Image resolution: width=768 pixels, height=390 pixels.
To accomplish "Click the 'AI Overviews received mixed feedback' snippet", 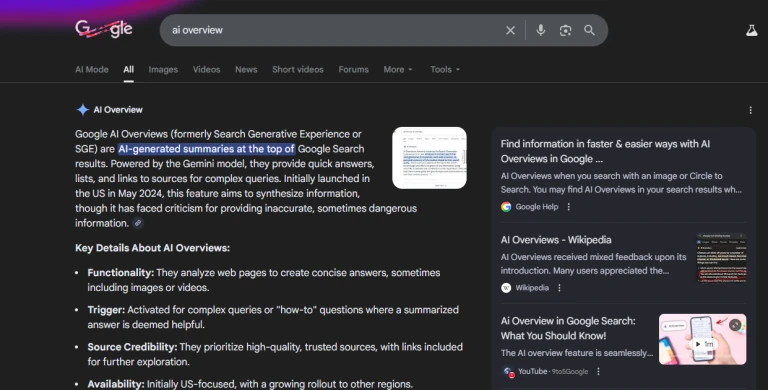I will point(594,264).
